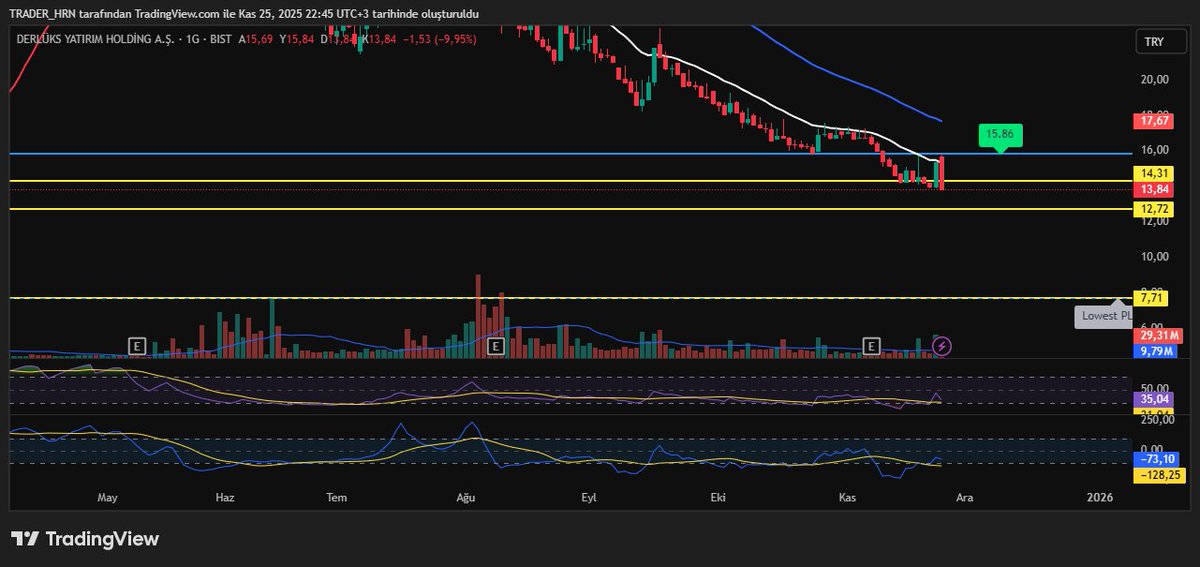The height and width of the screenshot is (567, 1200).
Task: Open the earnings marker near Kas
Action: click(x=871, y=346)
